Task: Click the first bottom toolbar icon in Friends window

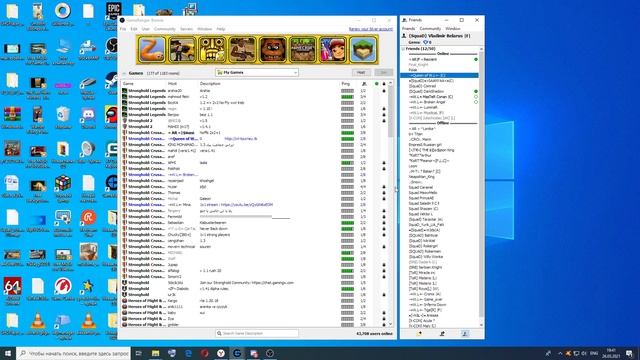Action: [419, 333]
